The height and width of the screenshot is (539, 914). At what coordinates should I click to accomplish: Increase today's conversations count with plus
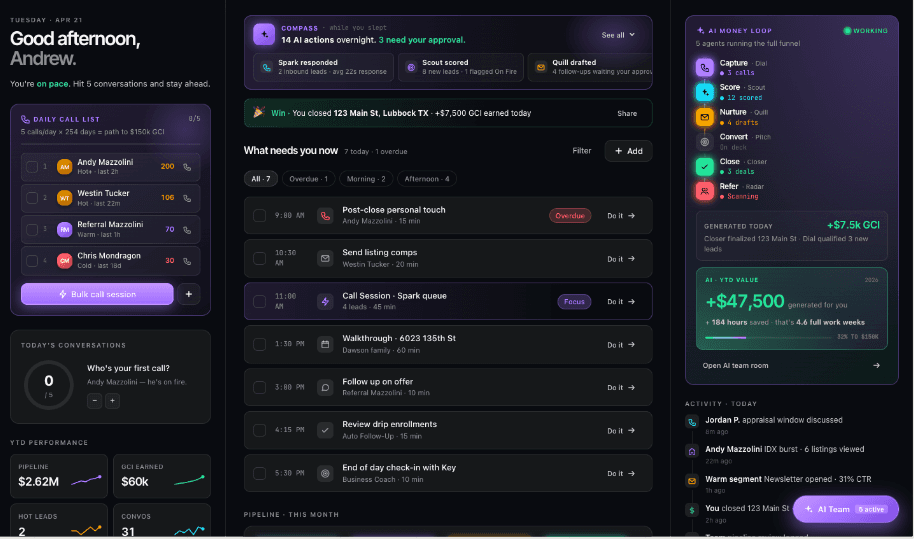point(113,401)
